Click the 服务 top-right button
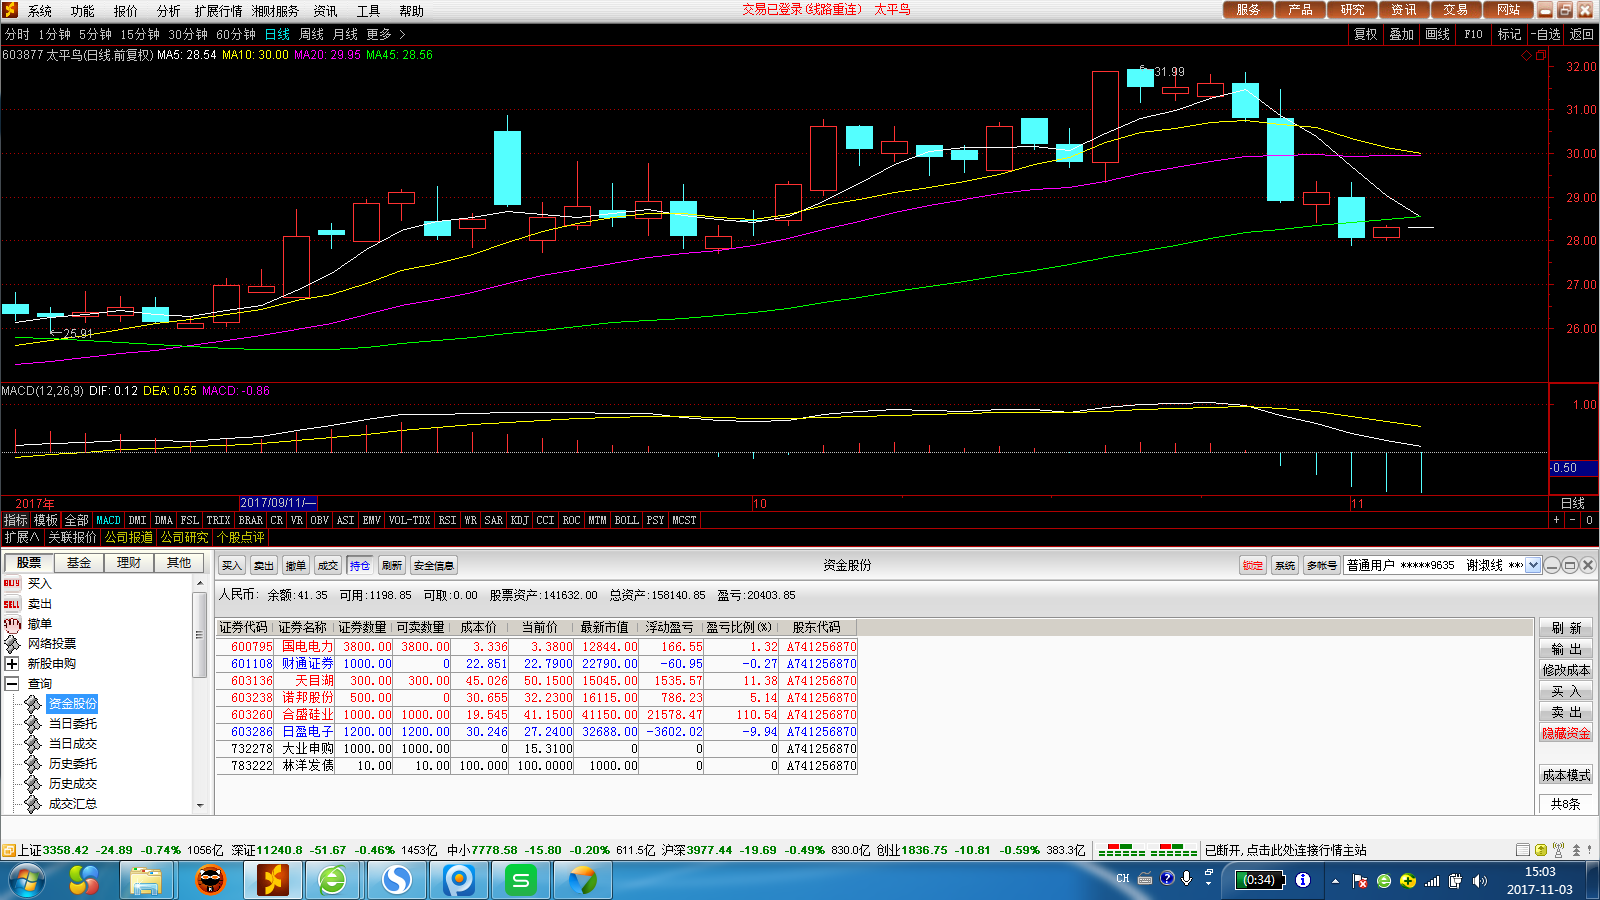The image size is (1600, 900). [1248, 10]
